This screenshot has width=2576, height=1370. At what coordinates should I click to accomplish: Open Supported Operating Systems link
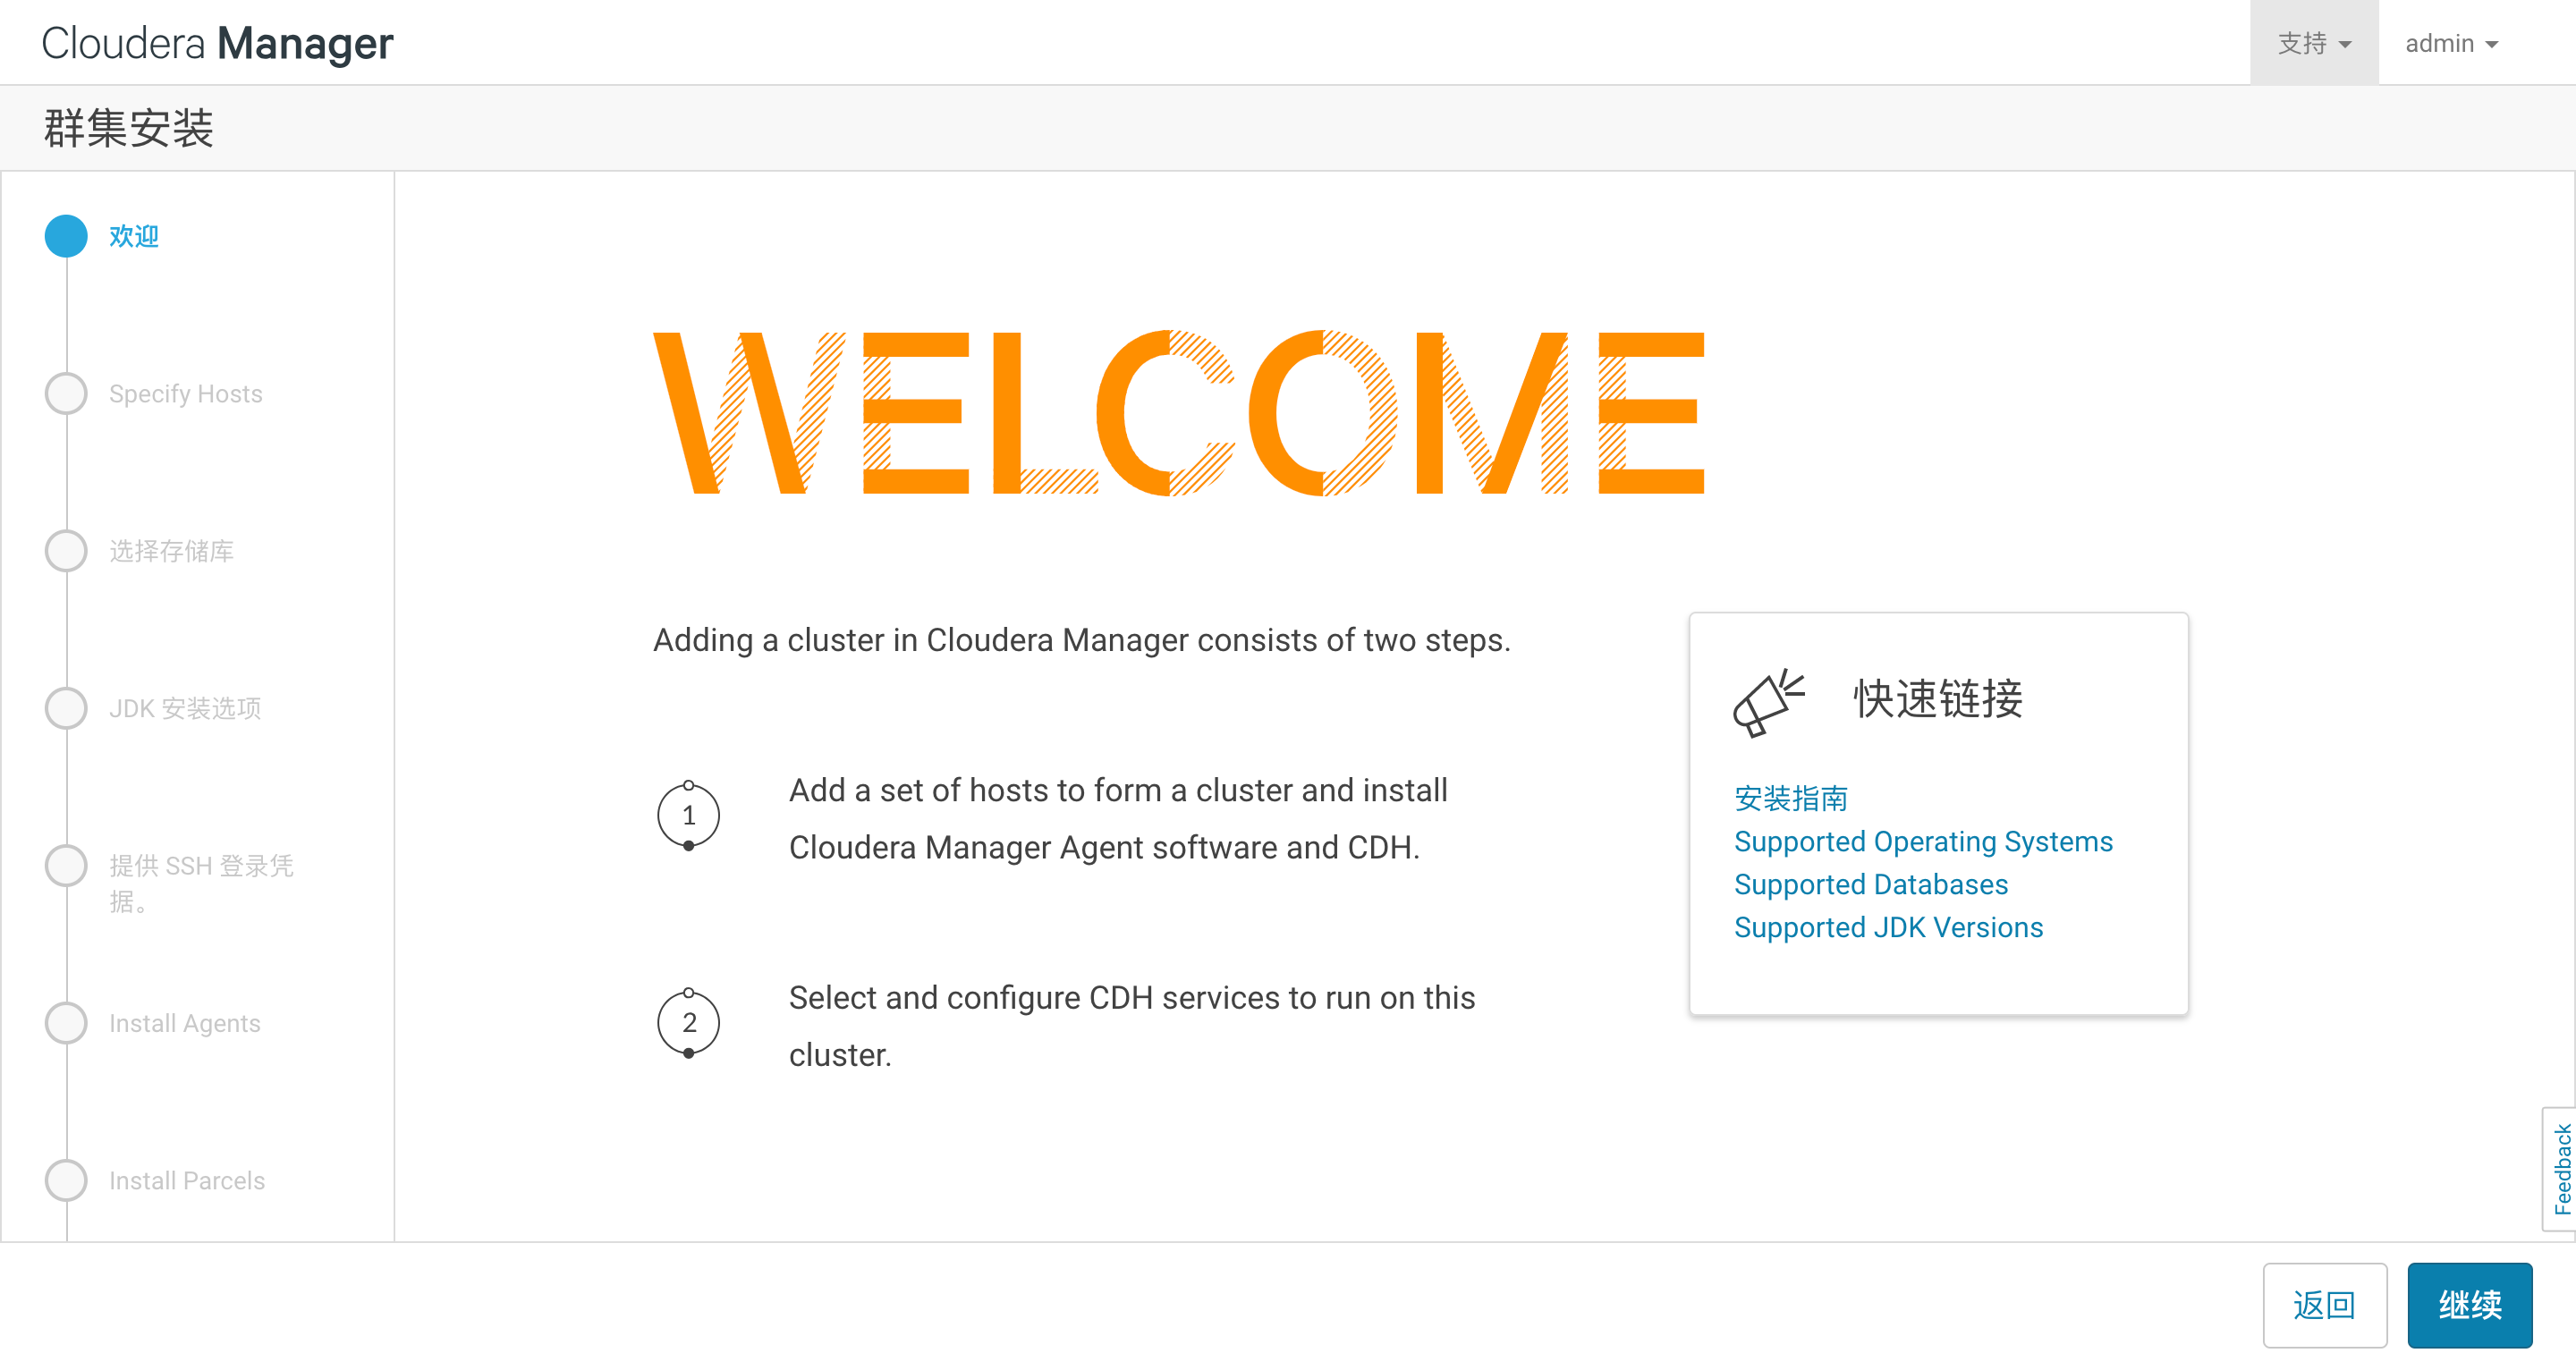coord(1922,841)
